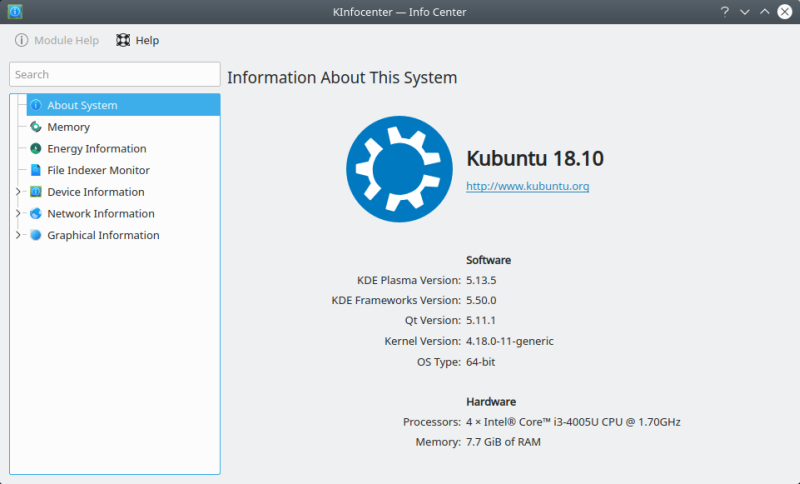The height and width of the screenshot is (484, 800).
Task: Click the KDE Frameworks Version value 5.50.0
Action: tap(481, 300)
